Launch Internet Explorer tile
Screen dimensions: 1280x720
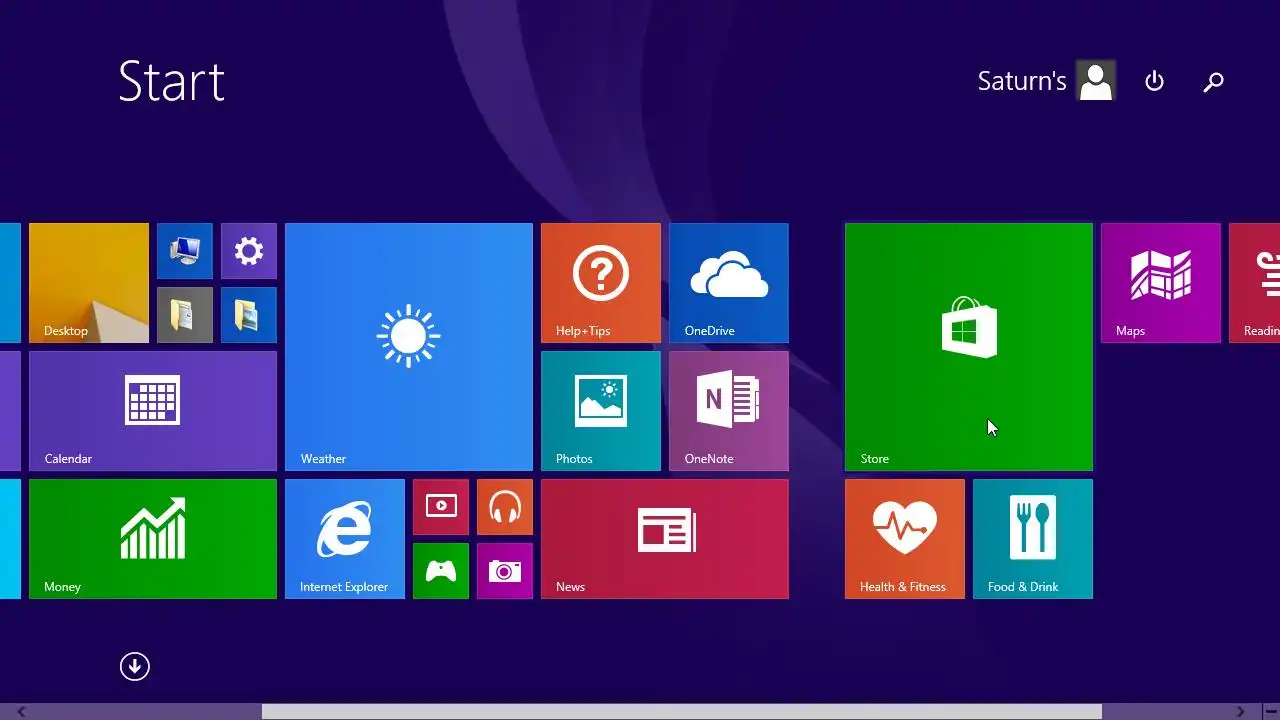coord(345,539)
